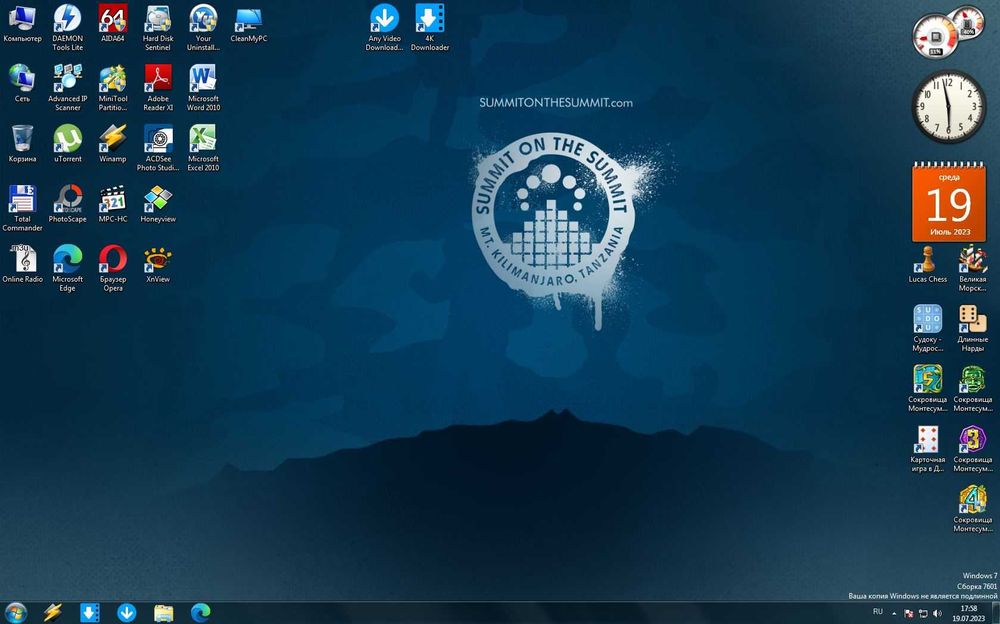Open the Honeyview image viewer
Viewport: 1000px width, 624px height.
(x=158, y=204)
